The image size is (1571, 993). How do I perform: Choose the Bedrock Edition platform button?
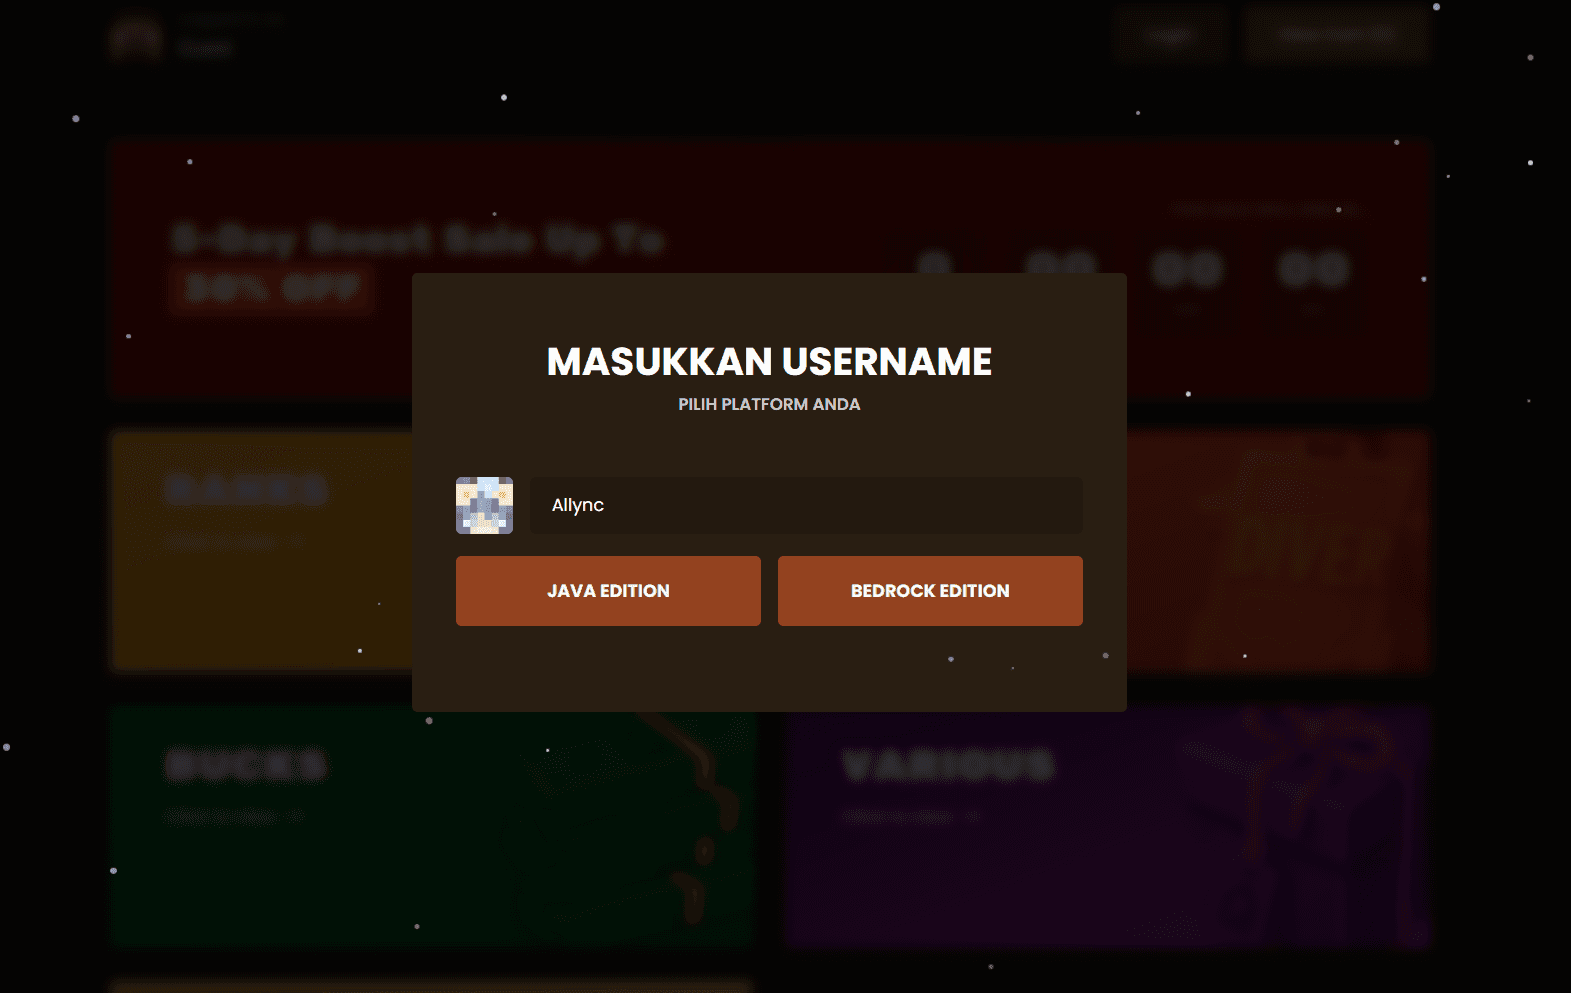point(930,591)
